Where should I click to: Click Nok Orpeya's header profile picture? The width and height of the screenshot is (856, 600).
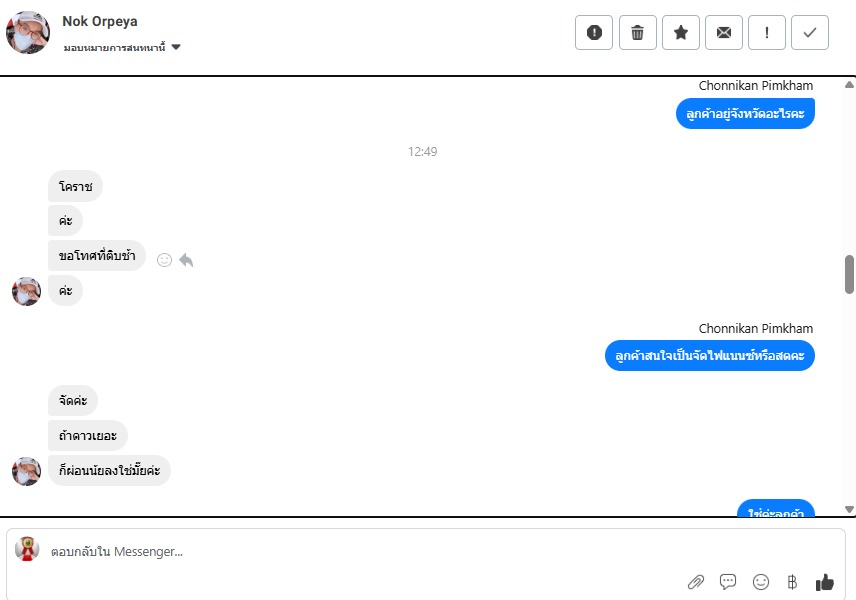[28, 32]
